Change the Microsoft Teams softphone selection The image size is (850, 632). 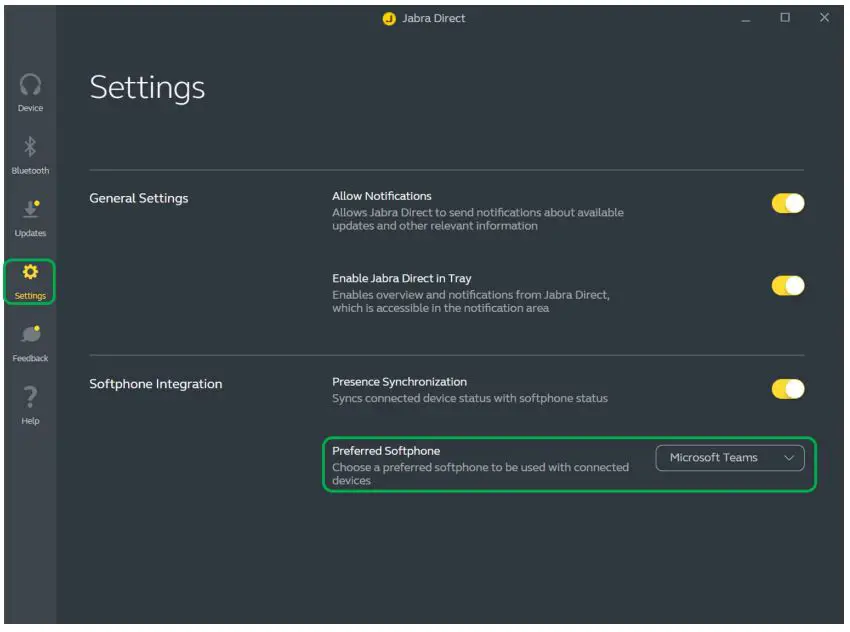click(729, 457)
